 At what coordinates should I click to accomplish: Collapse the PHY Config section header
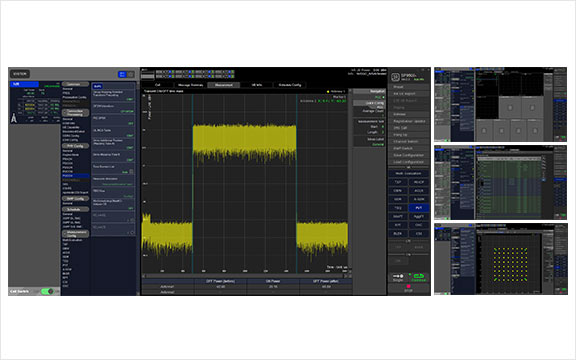tap(75, 146)
